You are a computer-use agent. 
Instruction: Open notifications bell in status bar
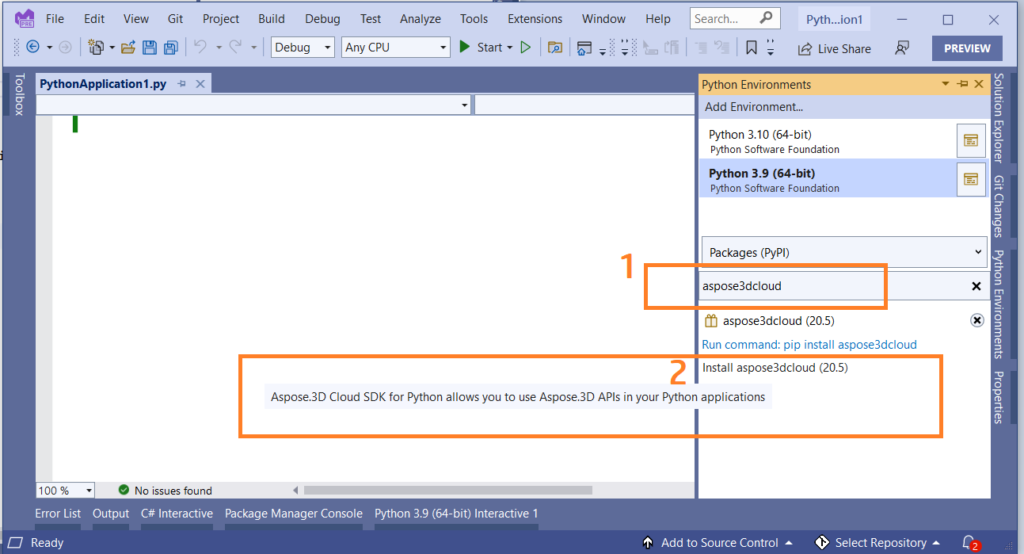pyautogui.click(x=970, y=542)
